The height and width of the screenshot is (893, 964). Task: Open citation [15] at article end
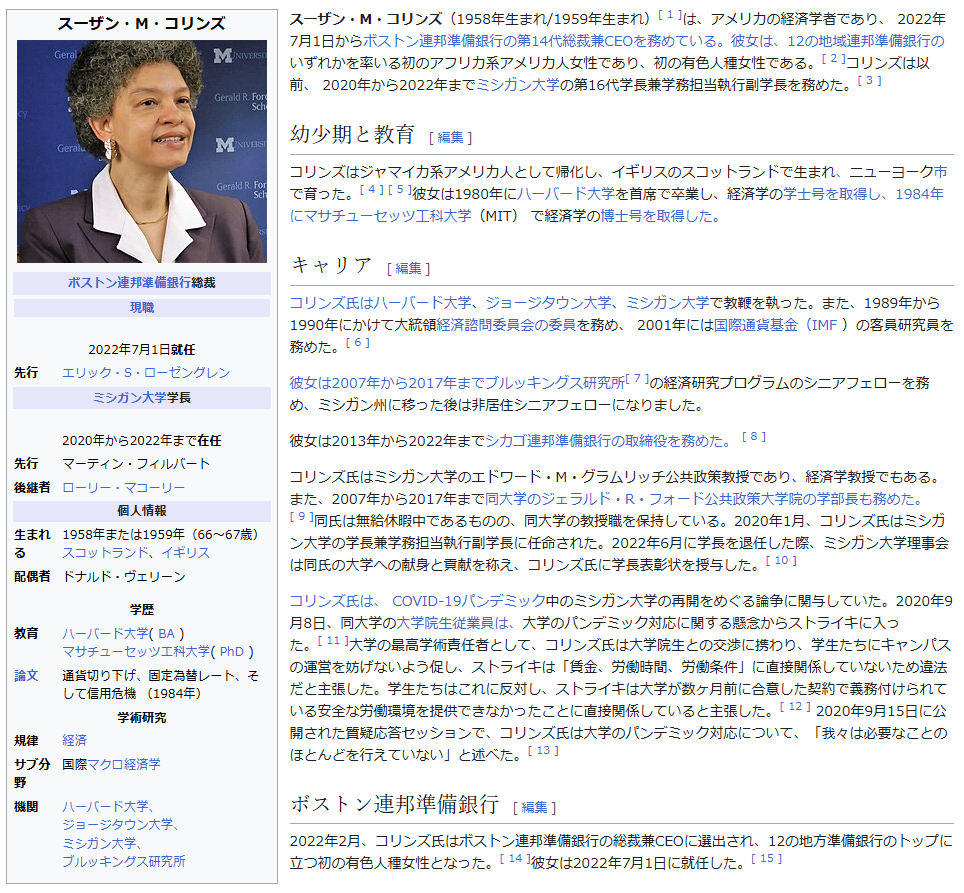(767, 859)
